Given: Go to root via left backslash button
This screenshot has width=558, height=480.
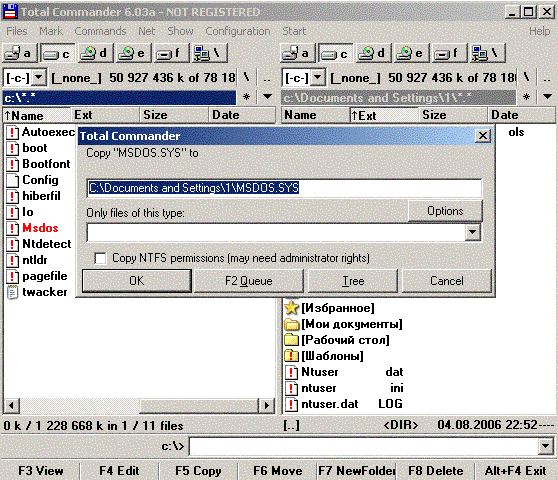Looking at the screenshot, I should 246,77.
